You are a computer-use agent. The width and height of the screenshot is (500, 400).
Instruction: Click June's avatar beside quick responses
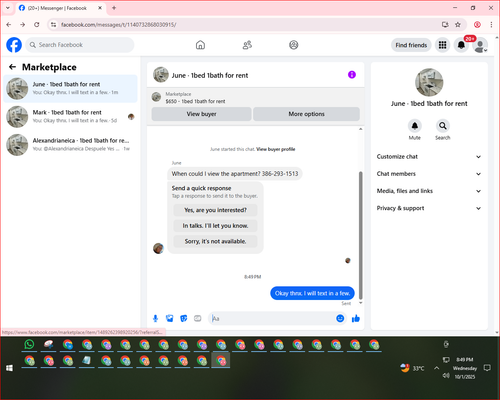[158, 248]
